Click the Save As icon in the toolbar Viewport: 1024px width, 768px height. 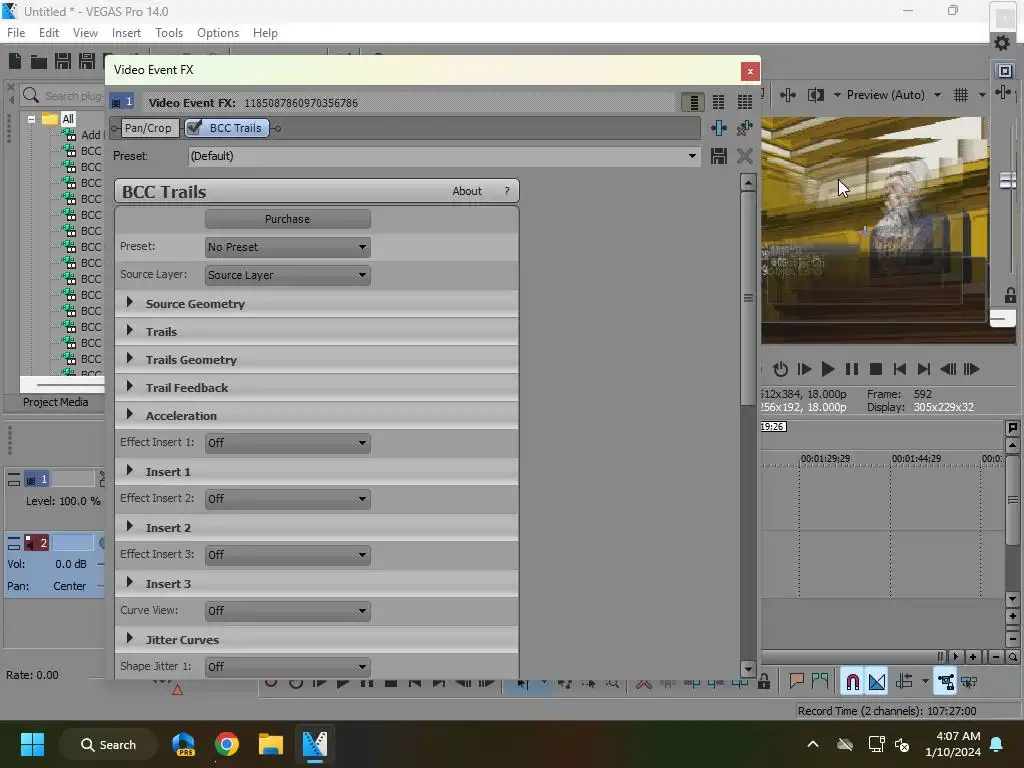87,61
